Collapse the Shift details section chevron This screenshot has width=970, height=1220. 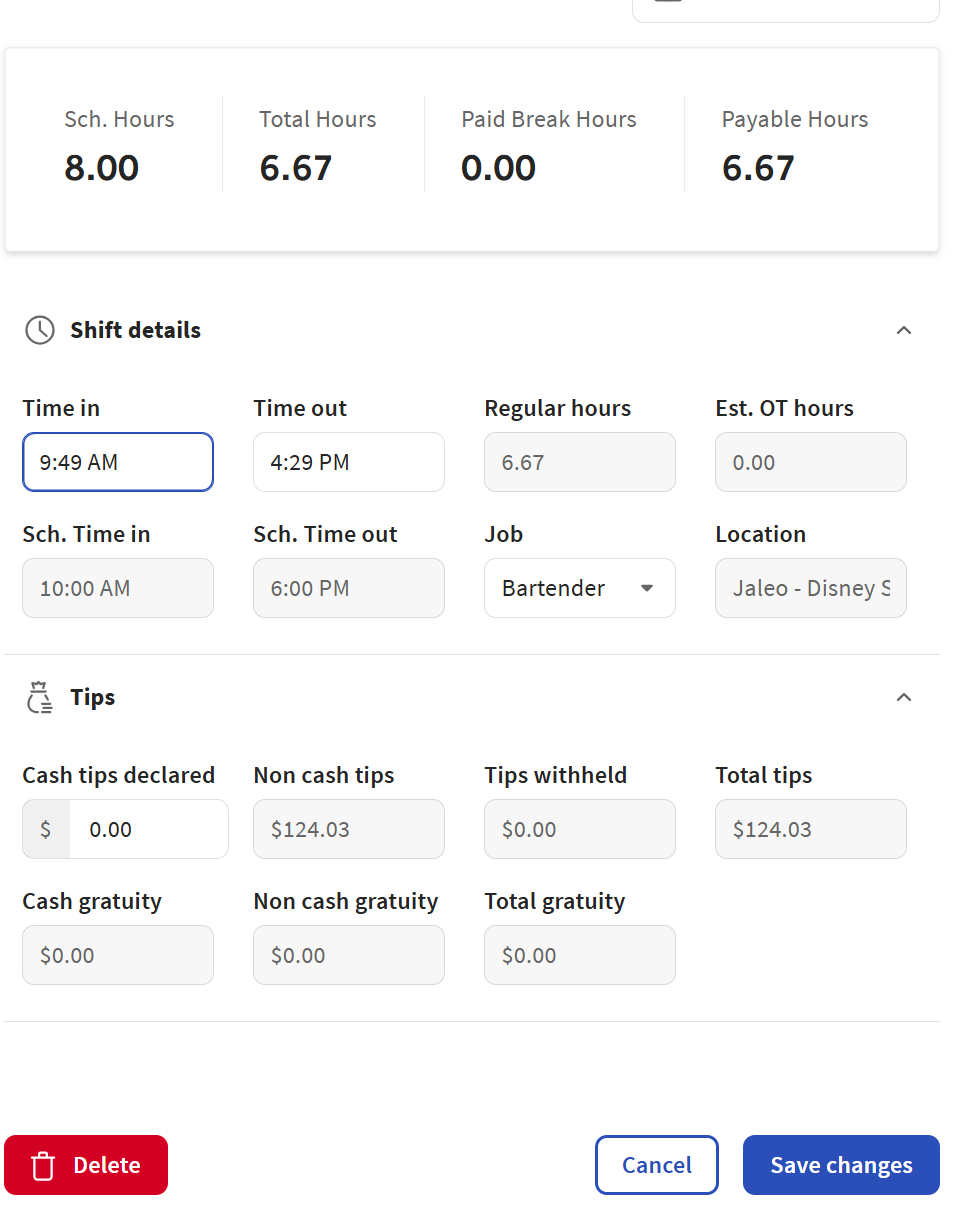pos(904,331)
